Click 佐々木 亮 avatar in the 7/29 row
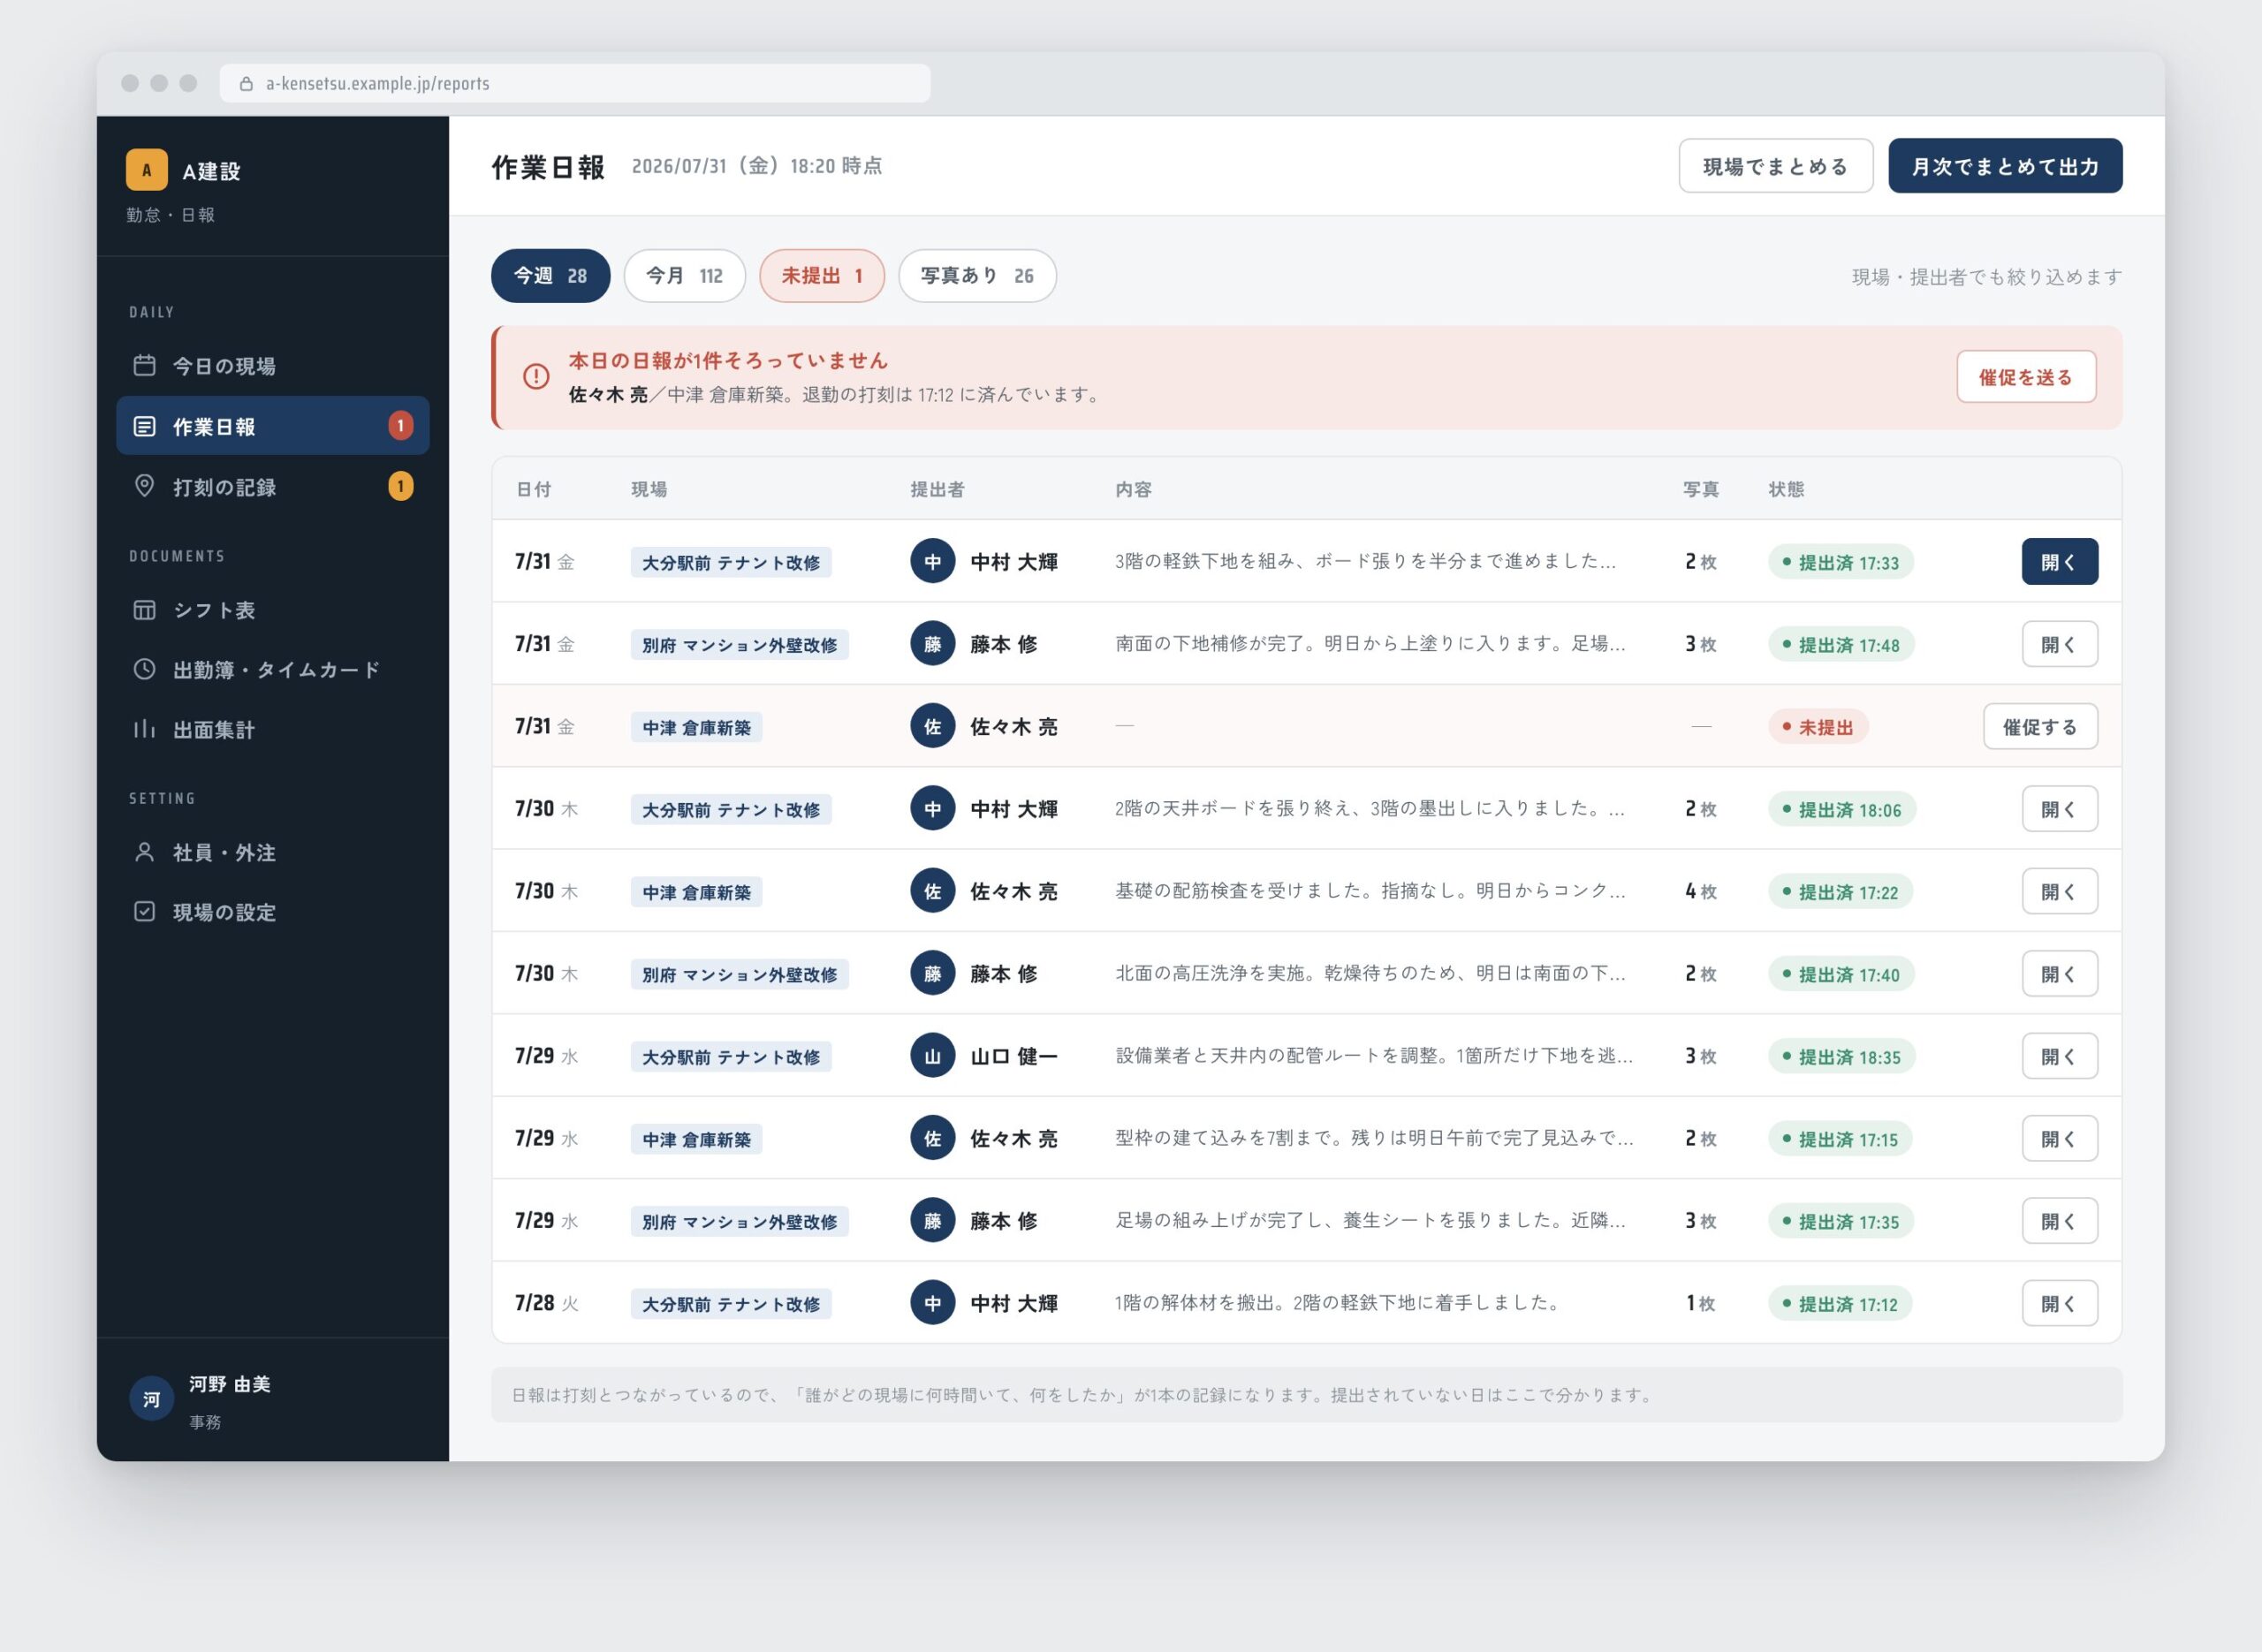 (932, 1138)
